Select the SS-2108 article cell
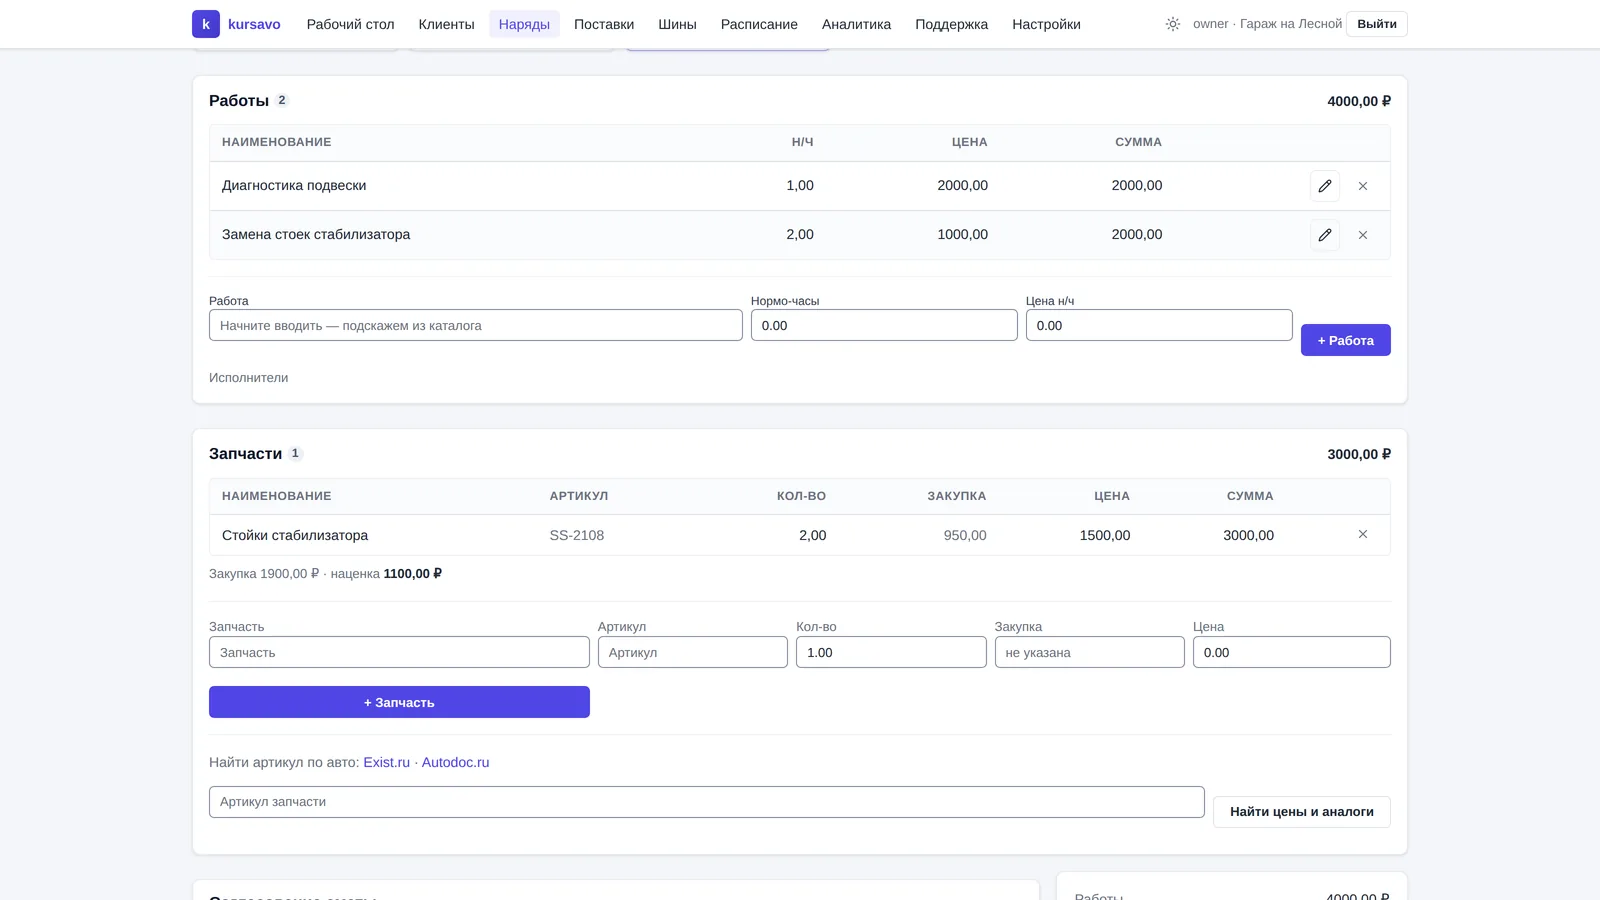 (577, 535)
